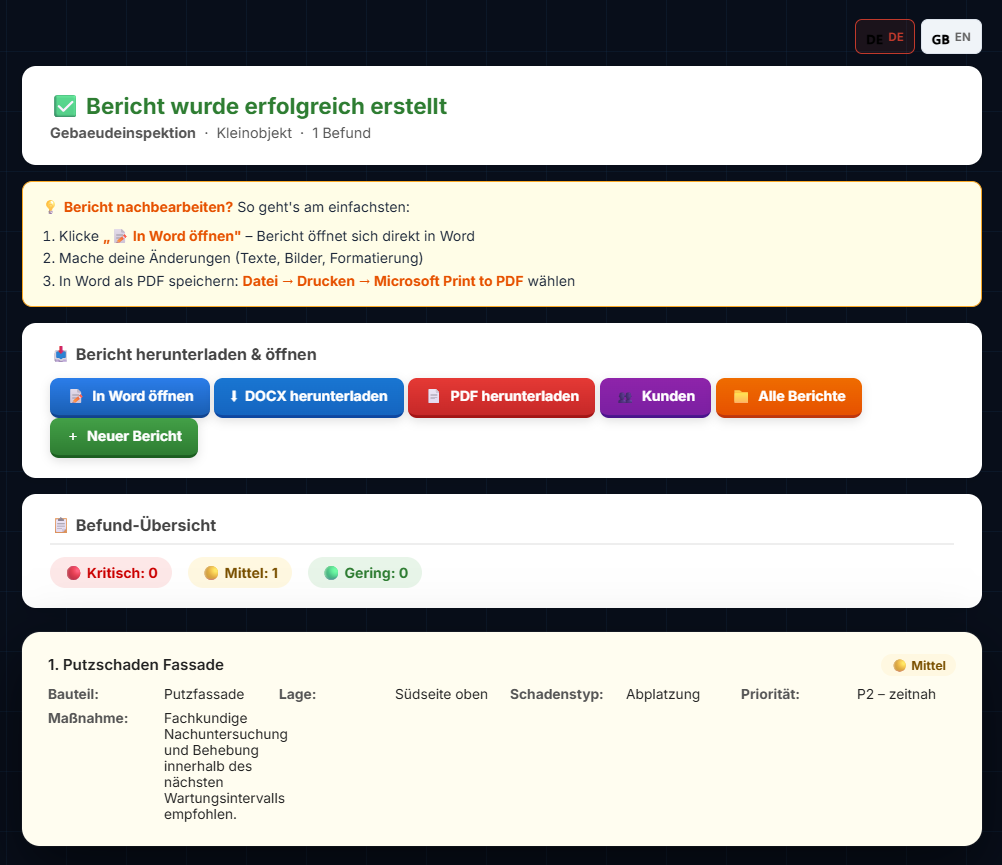Filter findings by Gering: 0
This screenshot has height=865, width=1002.
[x=365, y=573]
